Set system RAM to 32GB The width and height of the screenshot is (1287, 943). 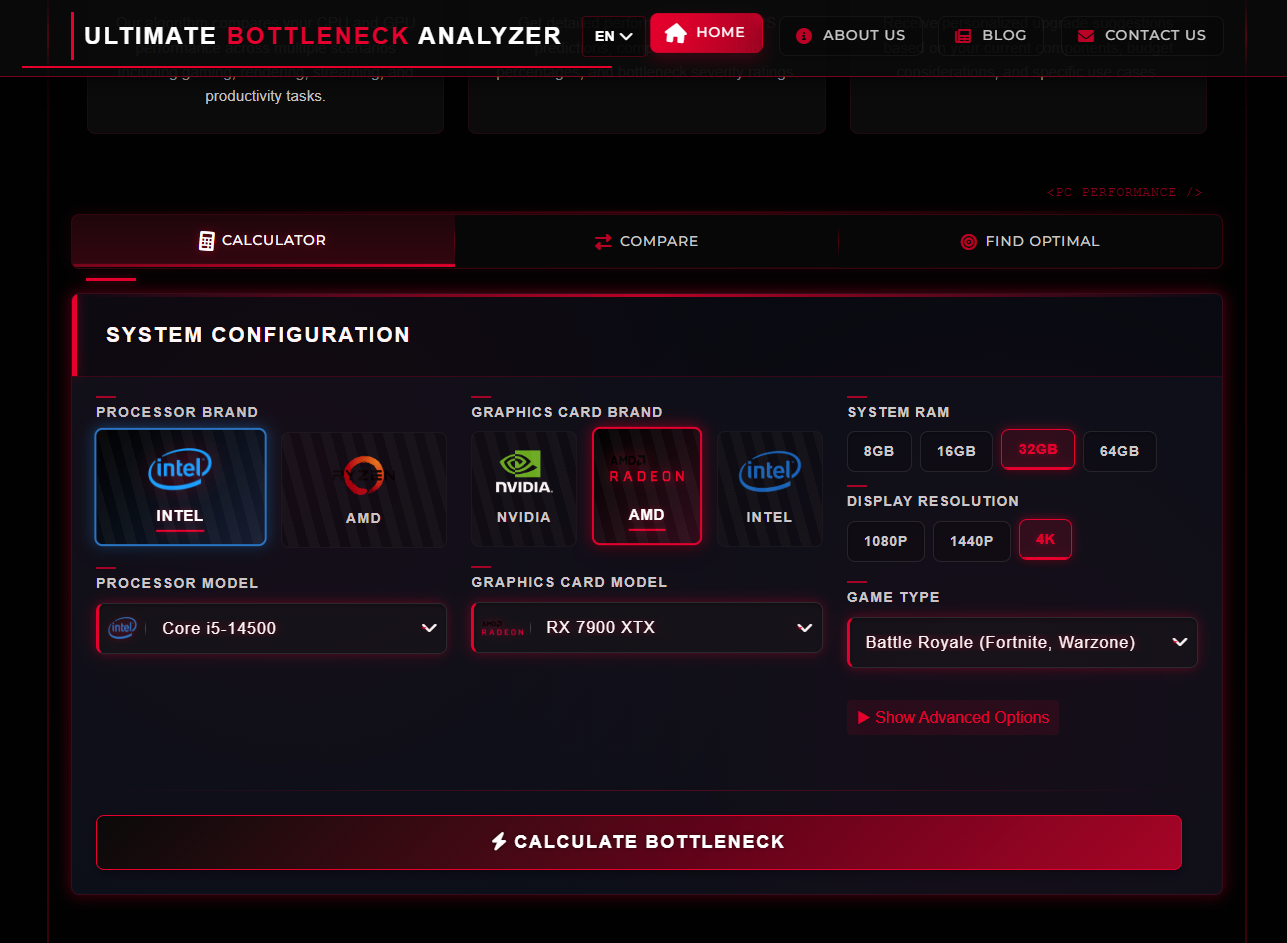[1038, 449]
